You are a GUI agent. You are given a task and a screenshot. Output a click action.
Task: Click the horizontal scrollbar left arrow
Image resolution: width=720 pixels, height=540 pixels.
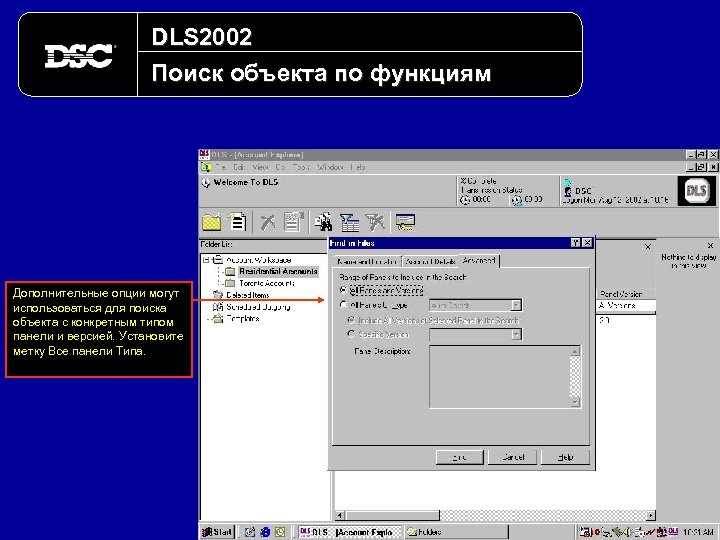339,516
